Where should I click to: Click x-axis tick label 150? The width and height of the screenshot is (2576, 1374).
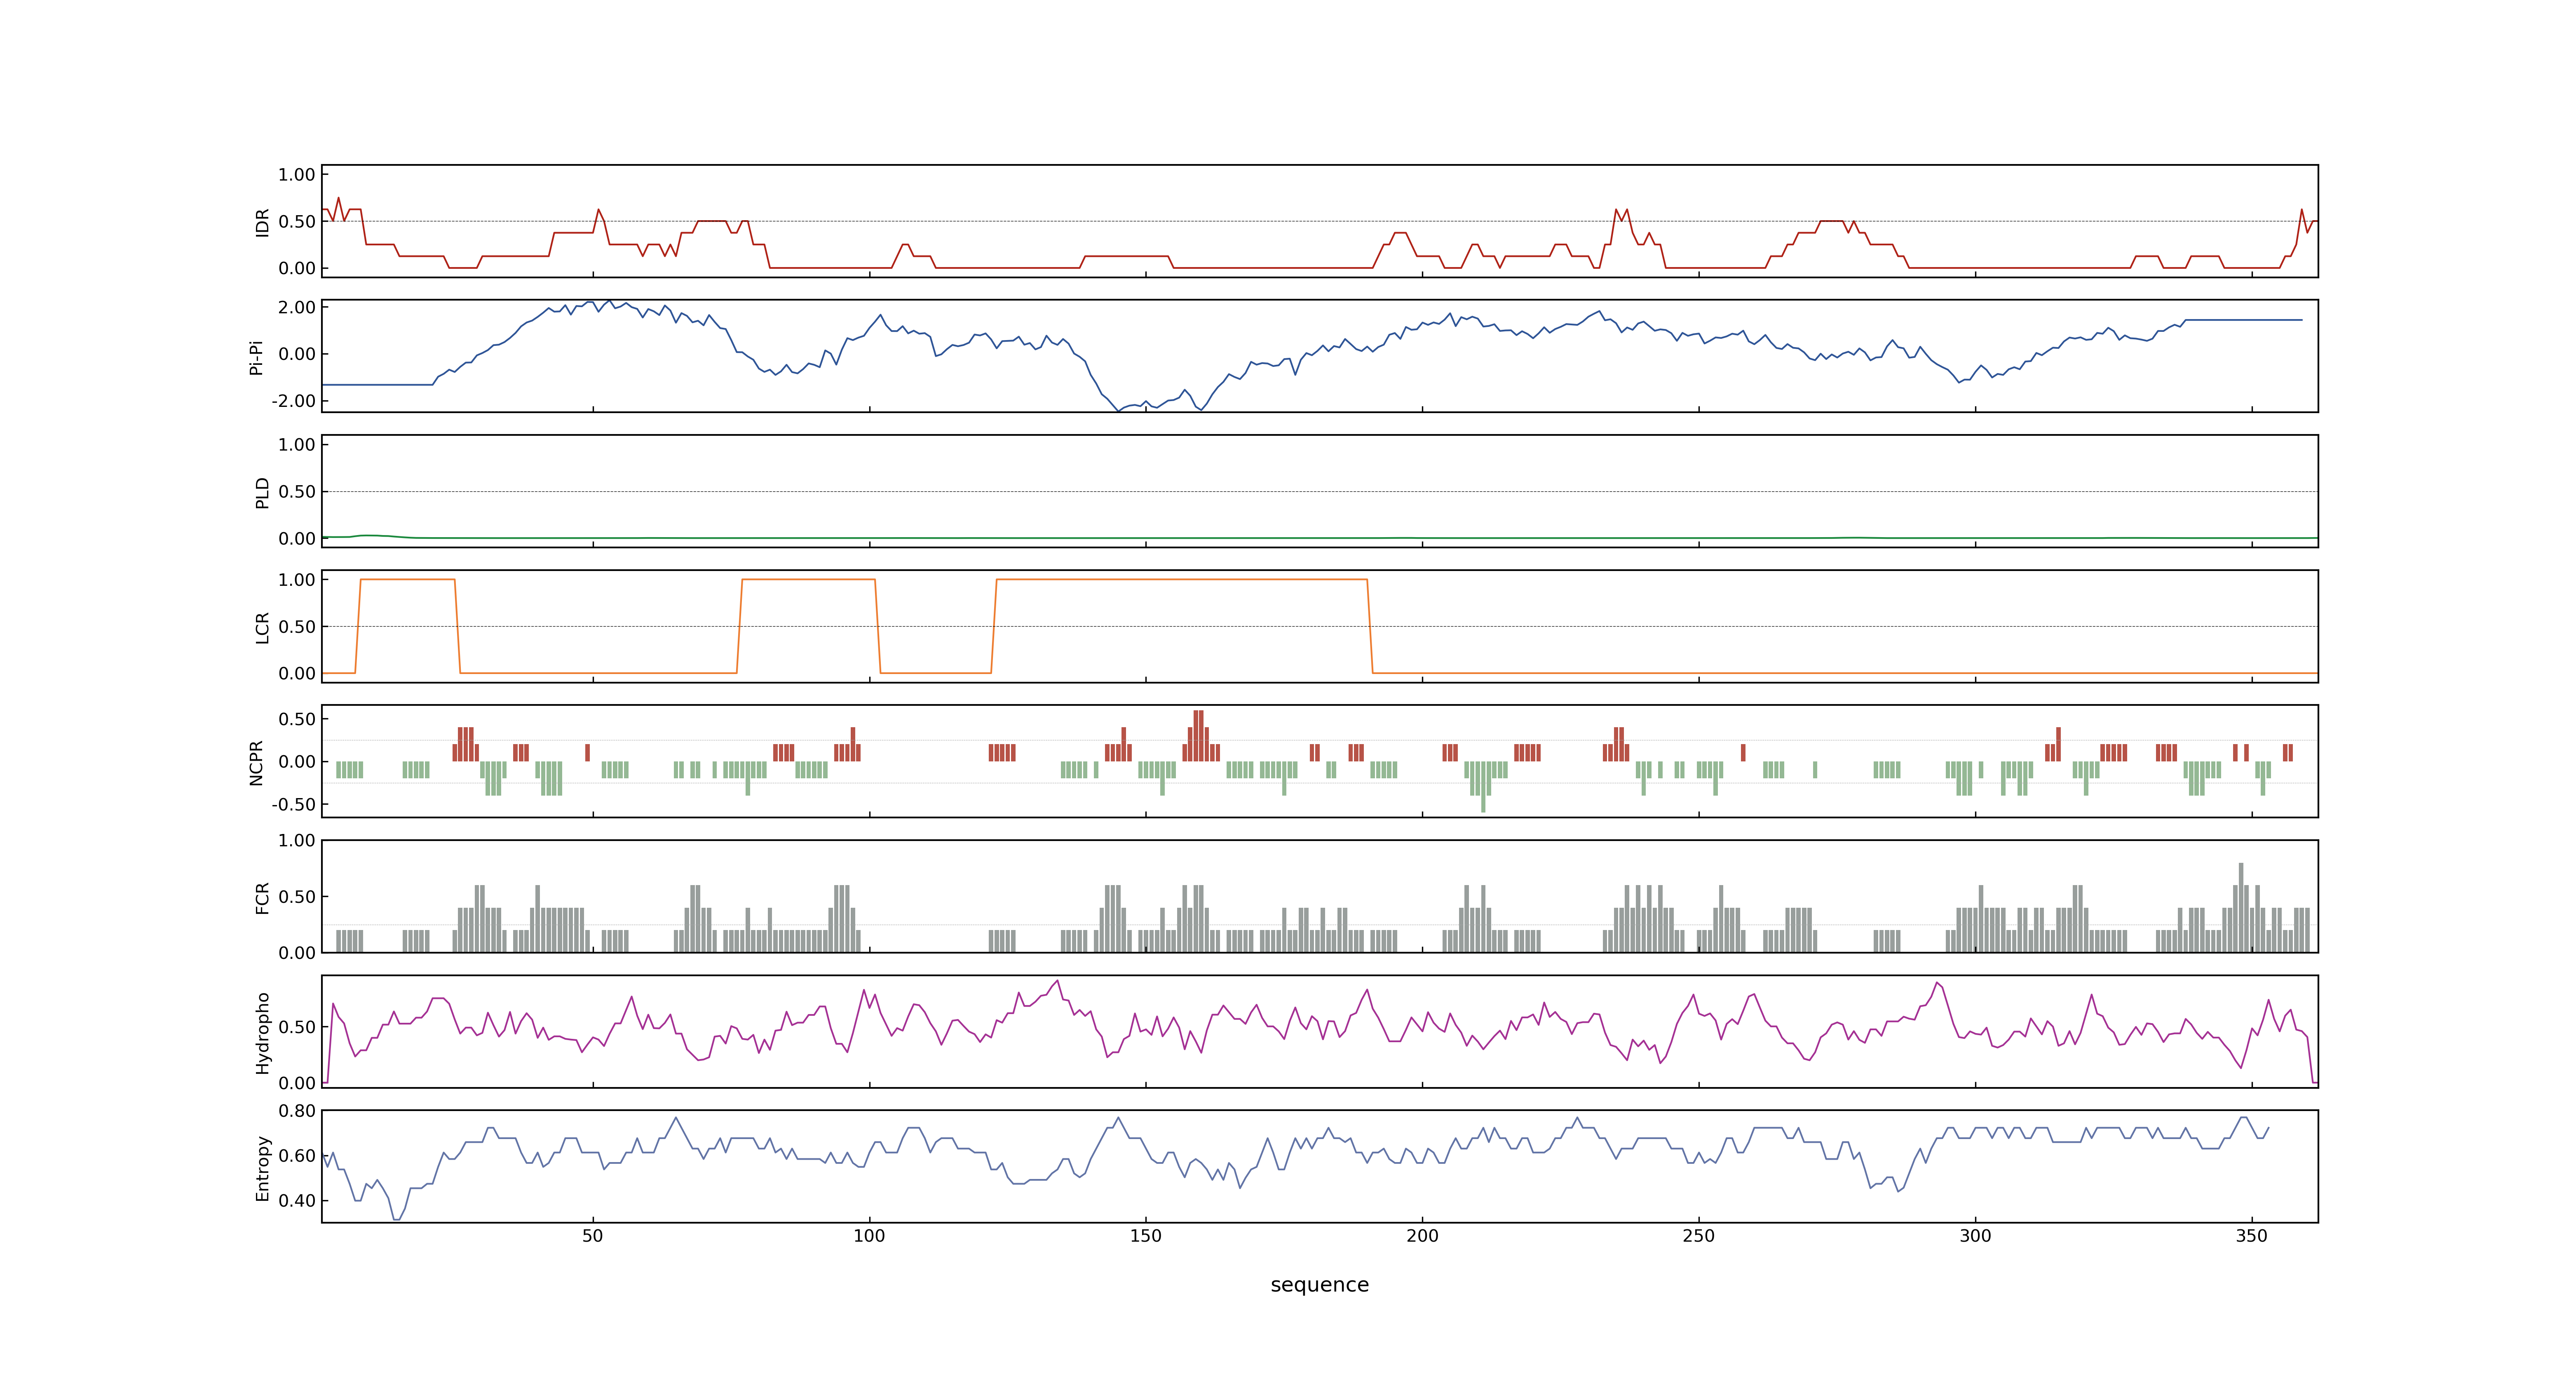click(1146, 1236)
